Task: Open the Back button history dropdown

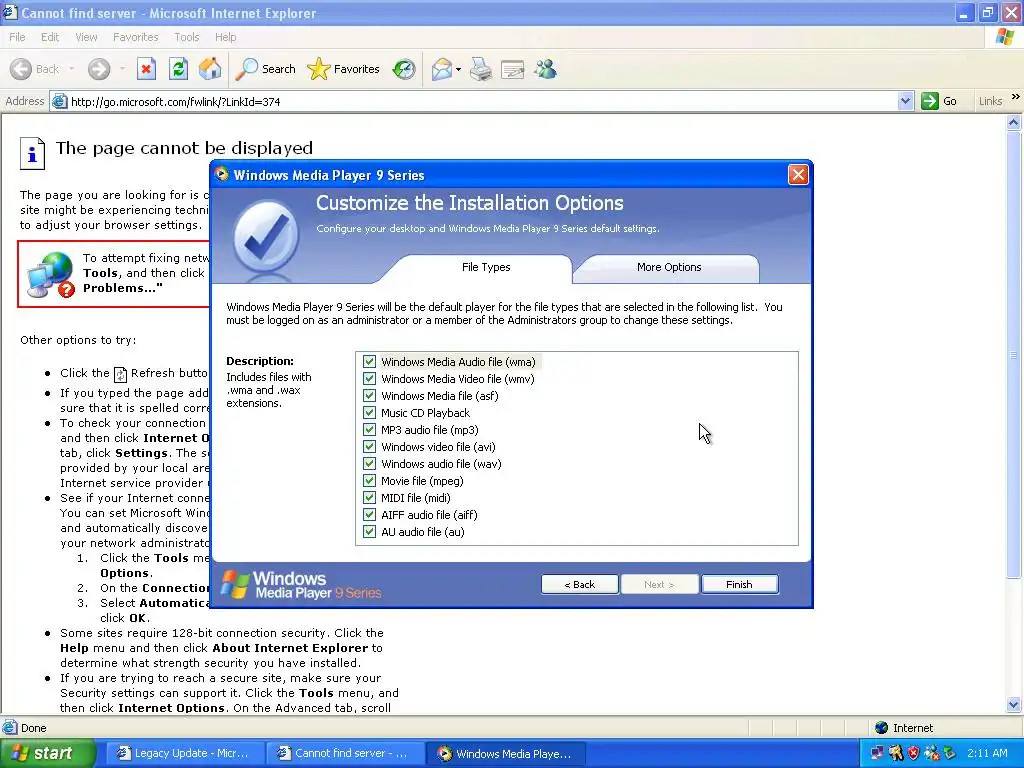Action: coord(71,69)
